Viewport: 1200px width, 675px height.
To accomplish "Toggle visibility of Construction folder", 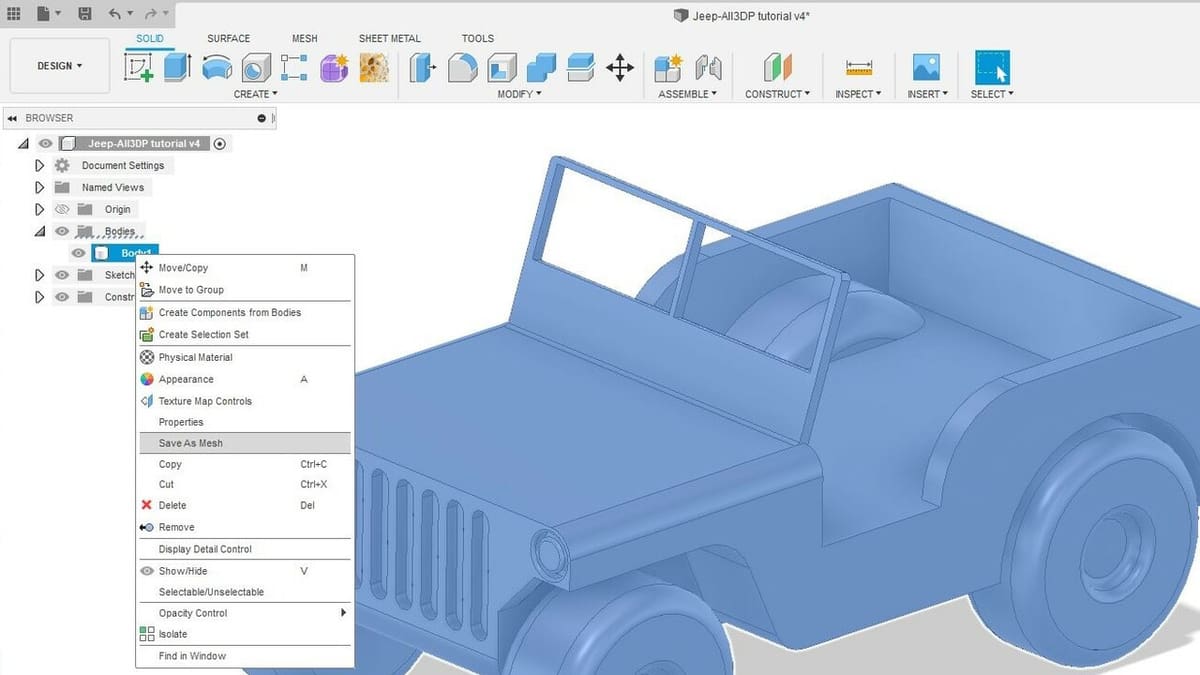I will [62, 297].
